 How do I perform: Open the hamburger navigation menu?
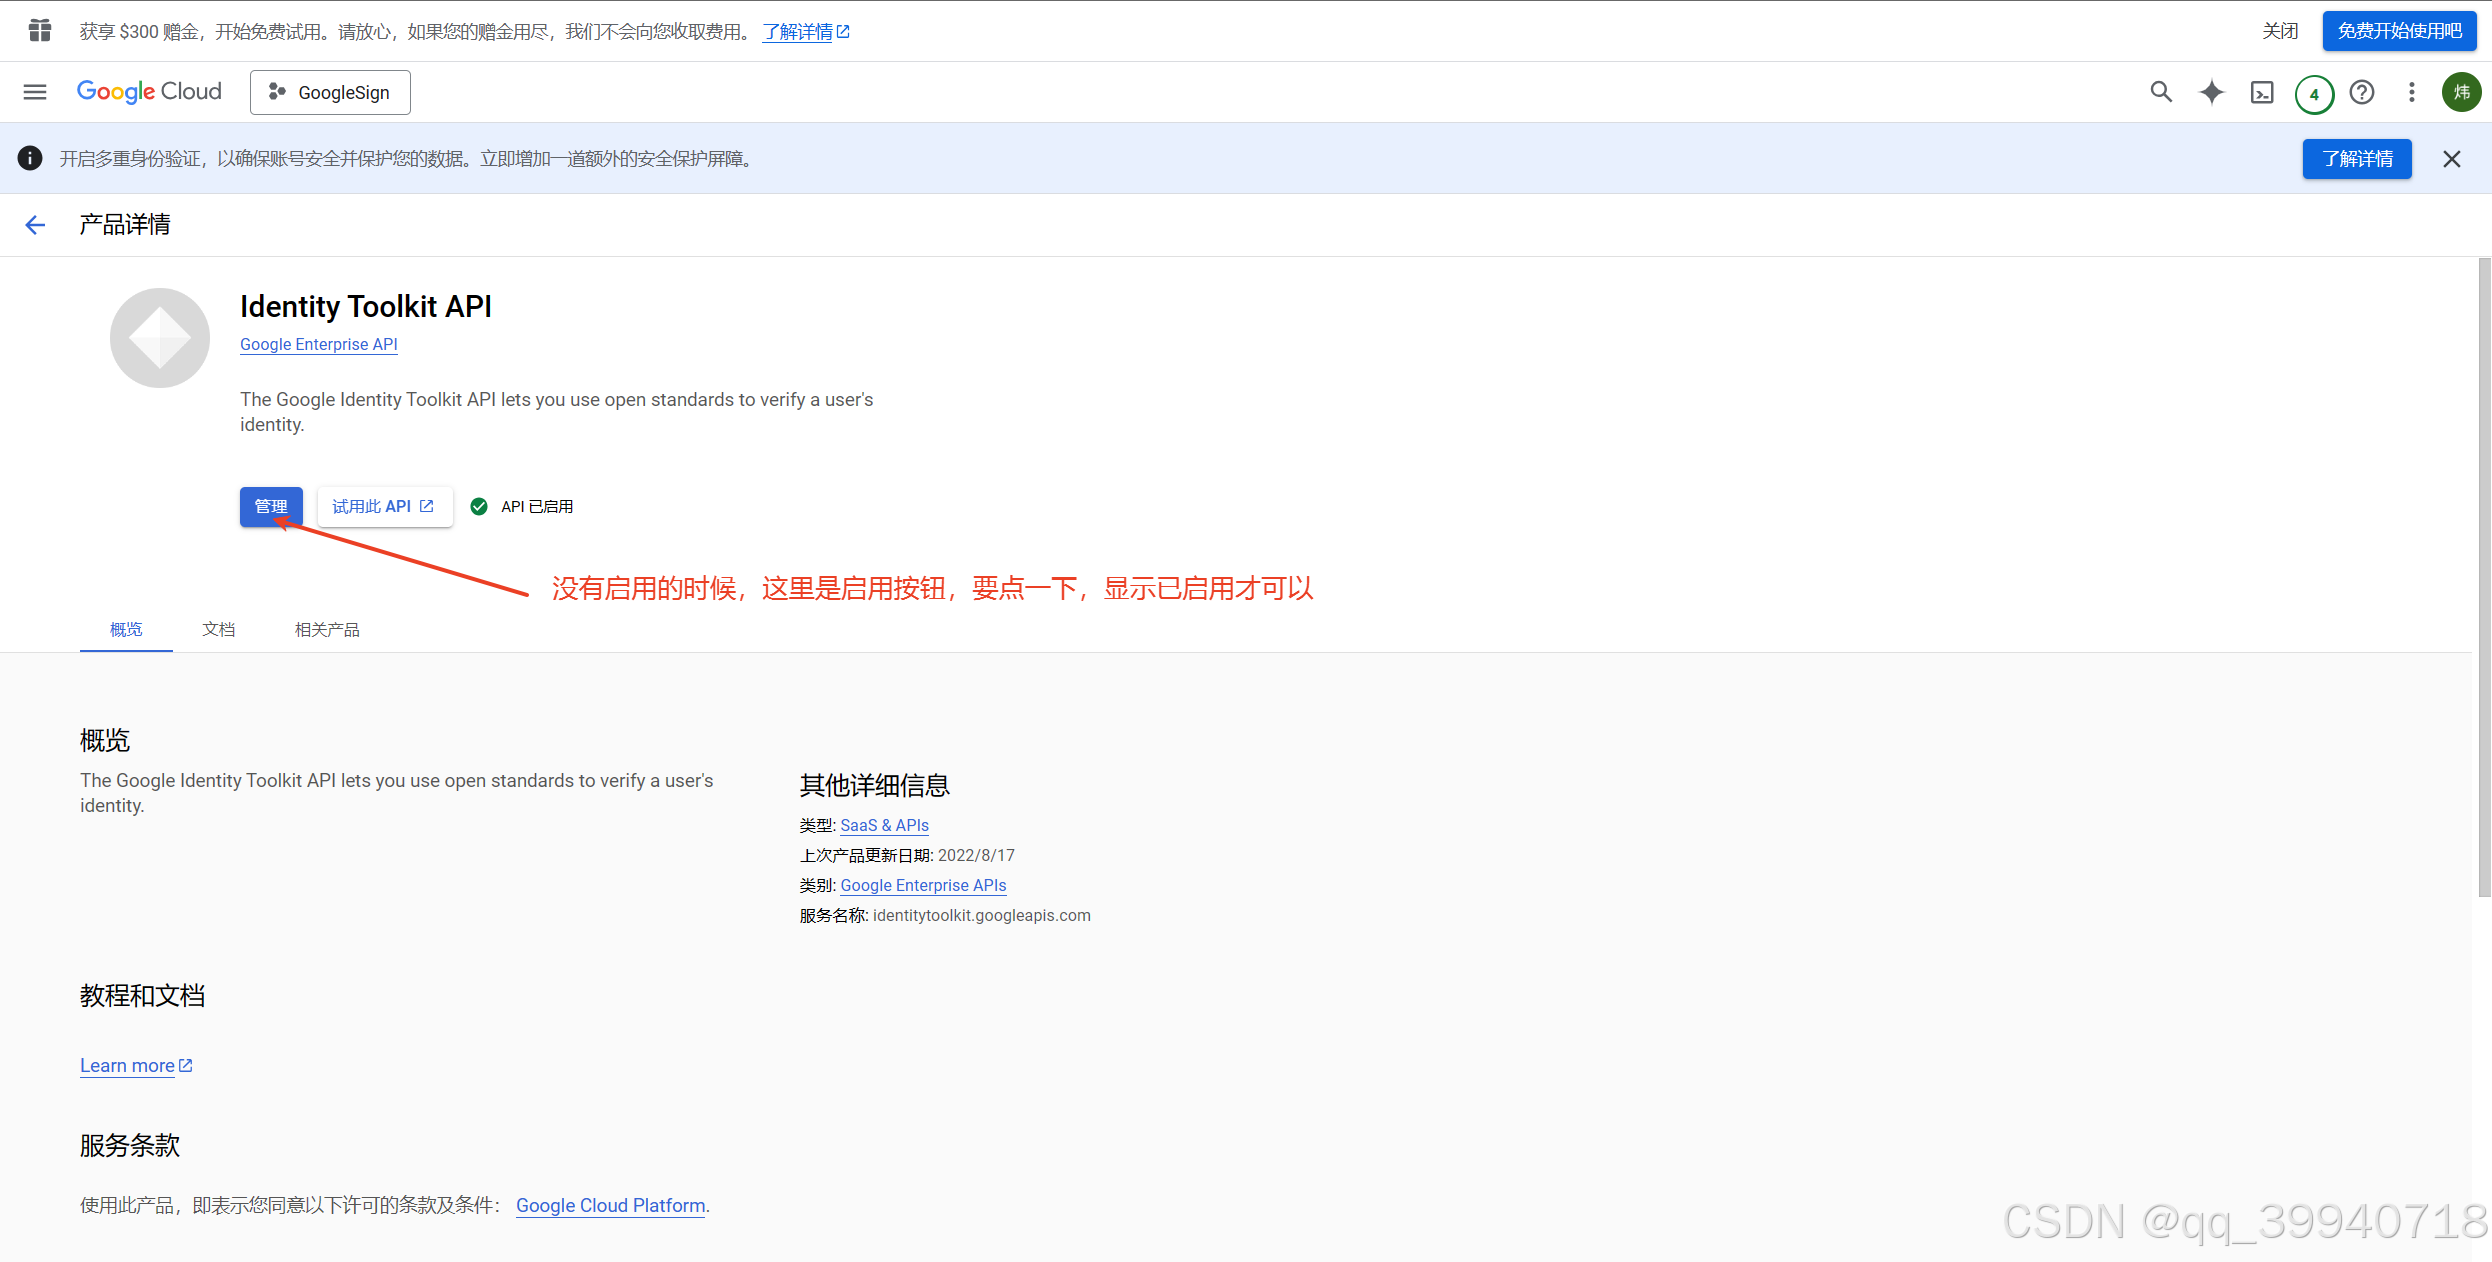coord(35,92)
